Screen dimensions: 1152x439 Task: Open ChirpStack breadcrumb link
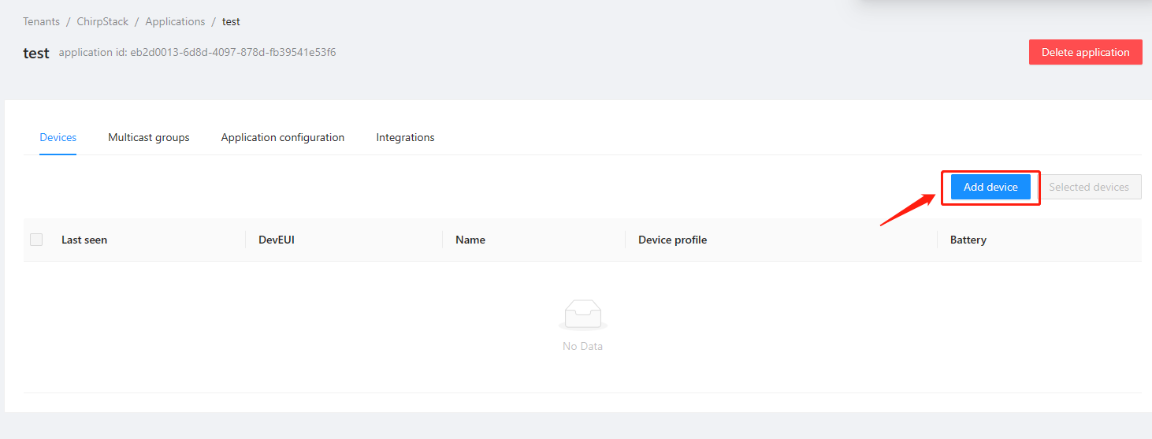pos(102,21)
